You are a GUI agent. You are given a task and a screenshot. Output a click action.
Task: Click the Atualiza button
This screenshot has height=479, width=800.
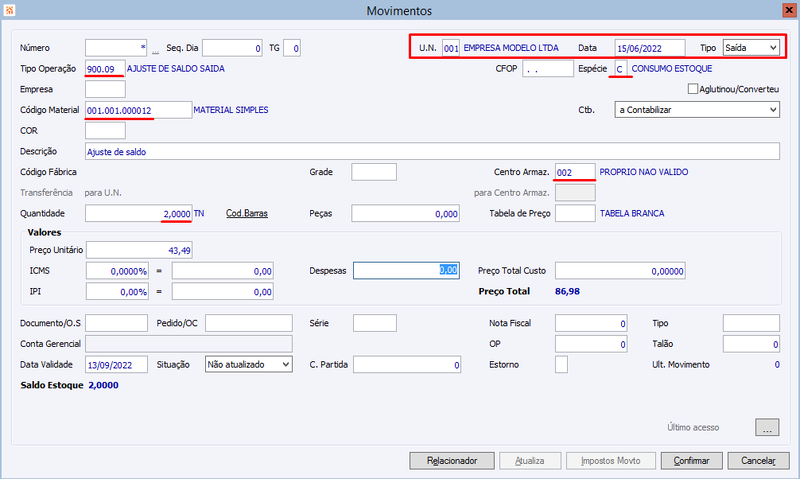tap(530, 461)
